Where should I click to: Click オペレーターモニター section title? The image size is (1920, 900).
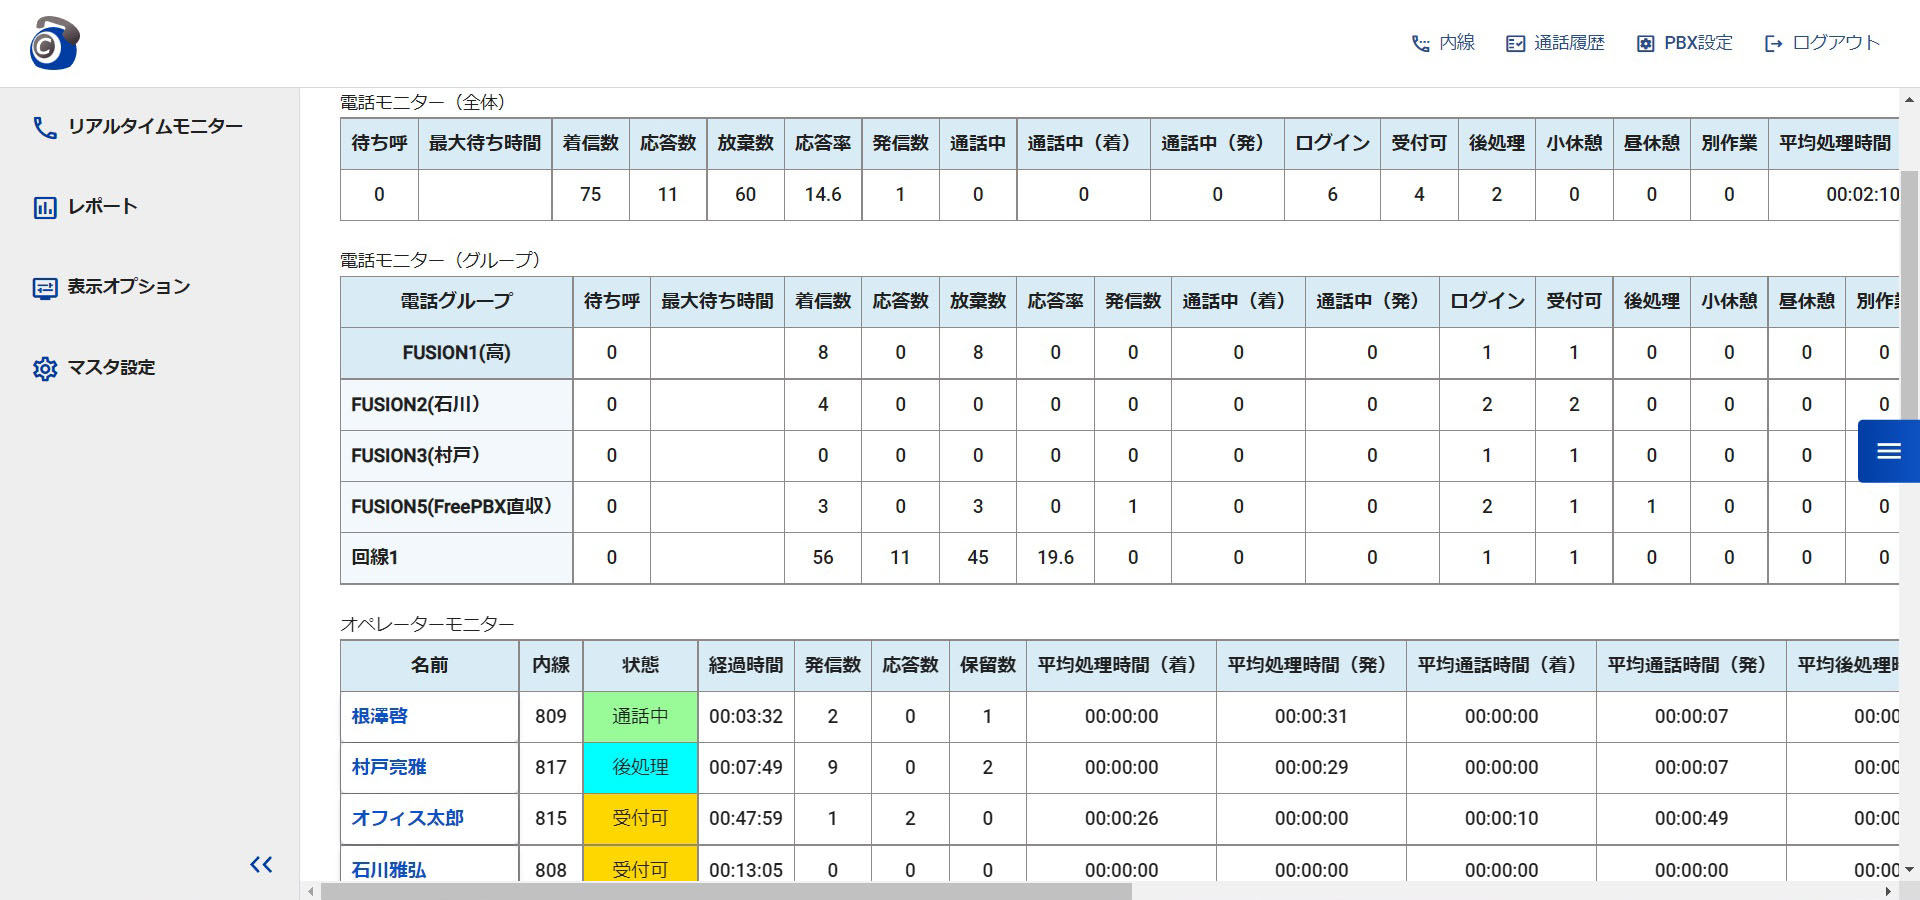pos(427,624)
